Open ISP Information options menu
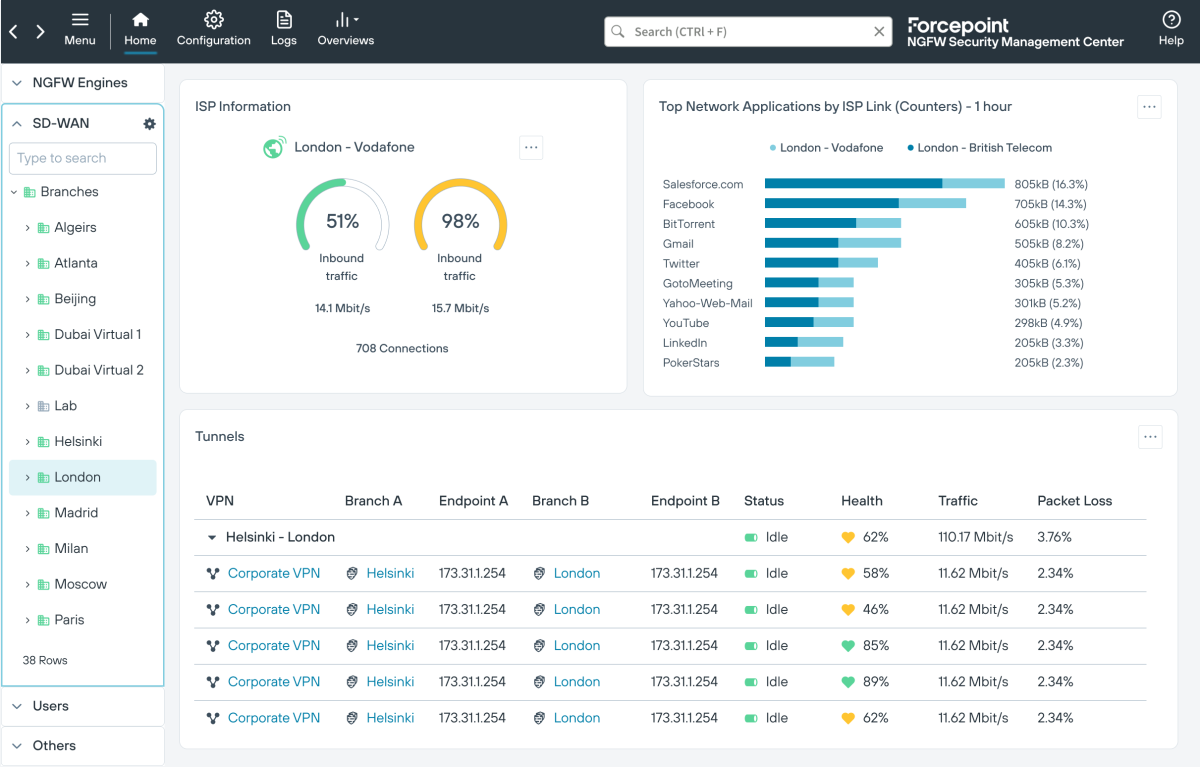The height and width of the screenshot is (767, 1200). click(531, 148)
